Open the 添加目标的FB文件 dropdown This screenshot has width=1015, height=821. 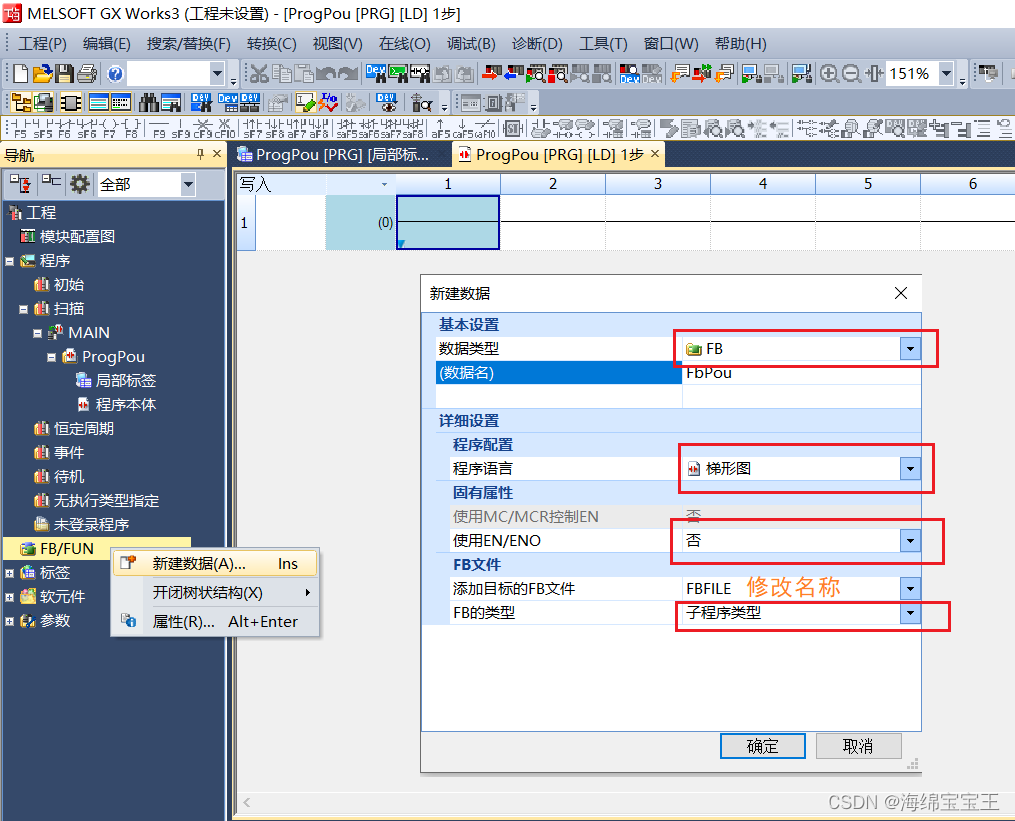pyautogui.click(x=910, y=589)
